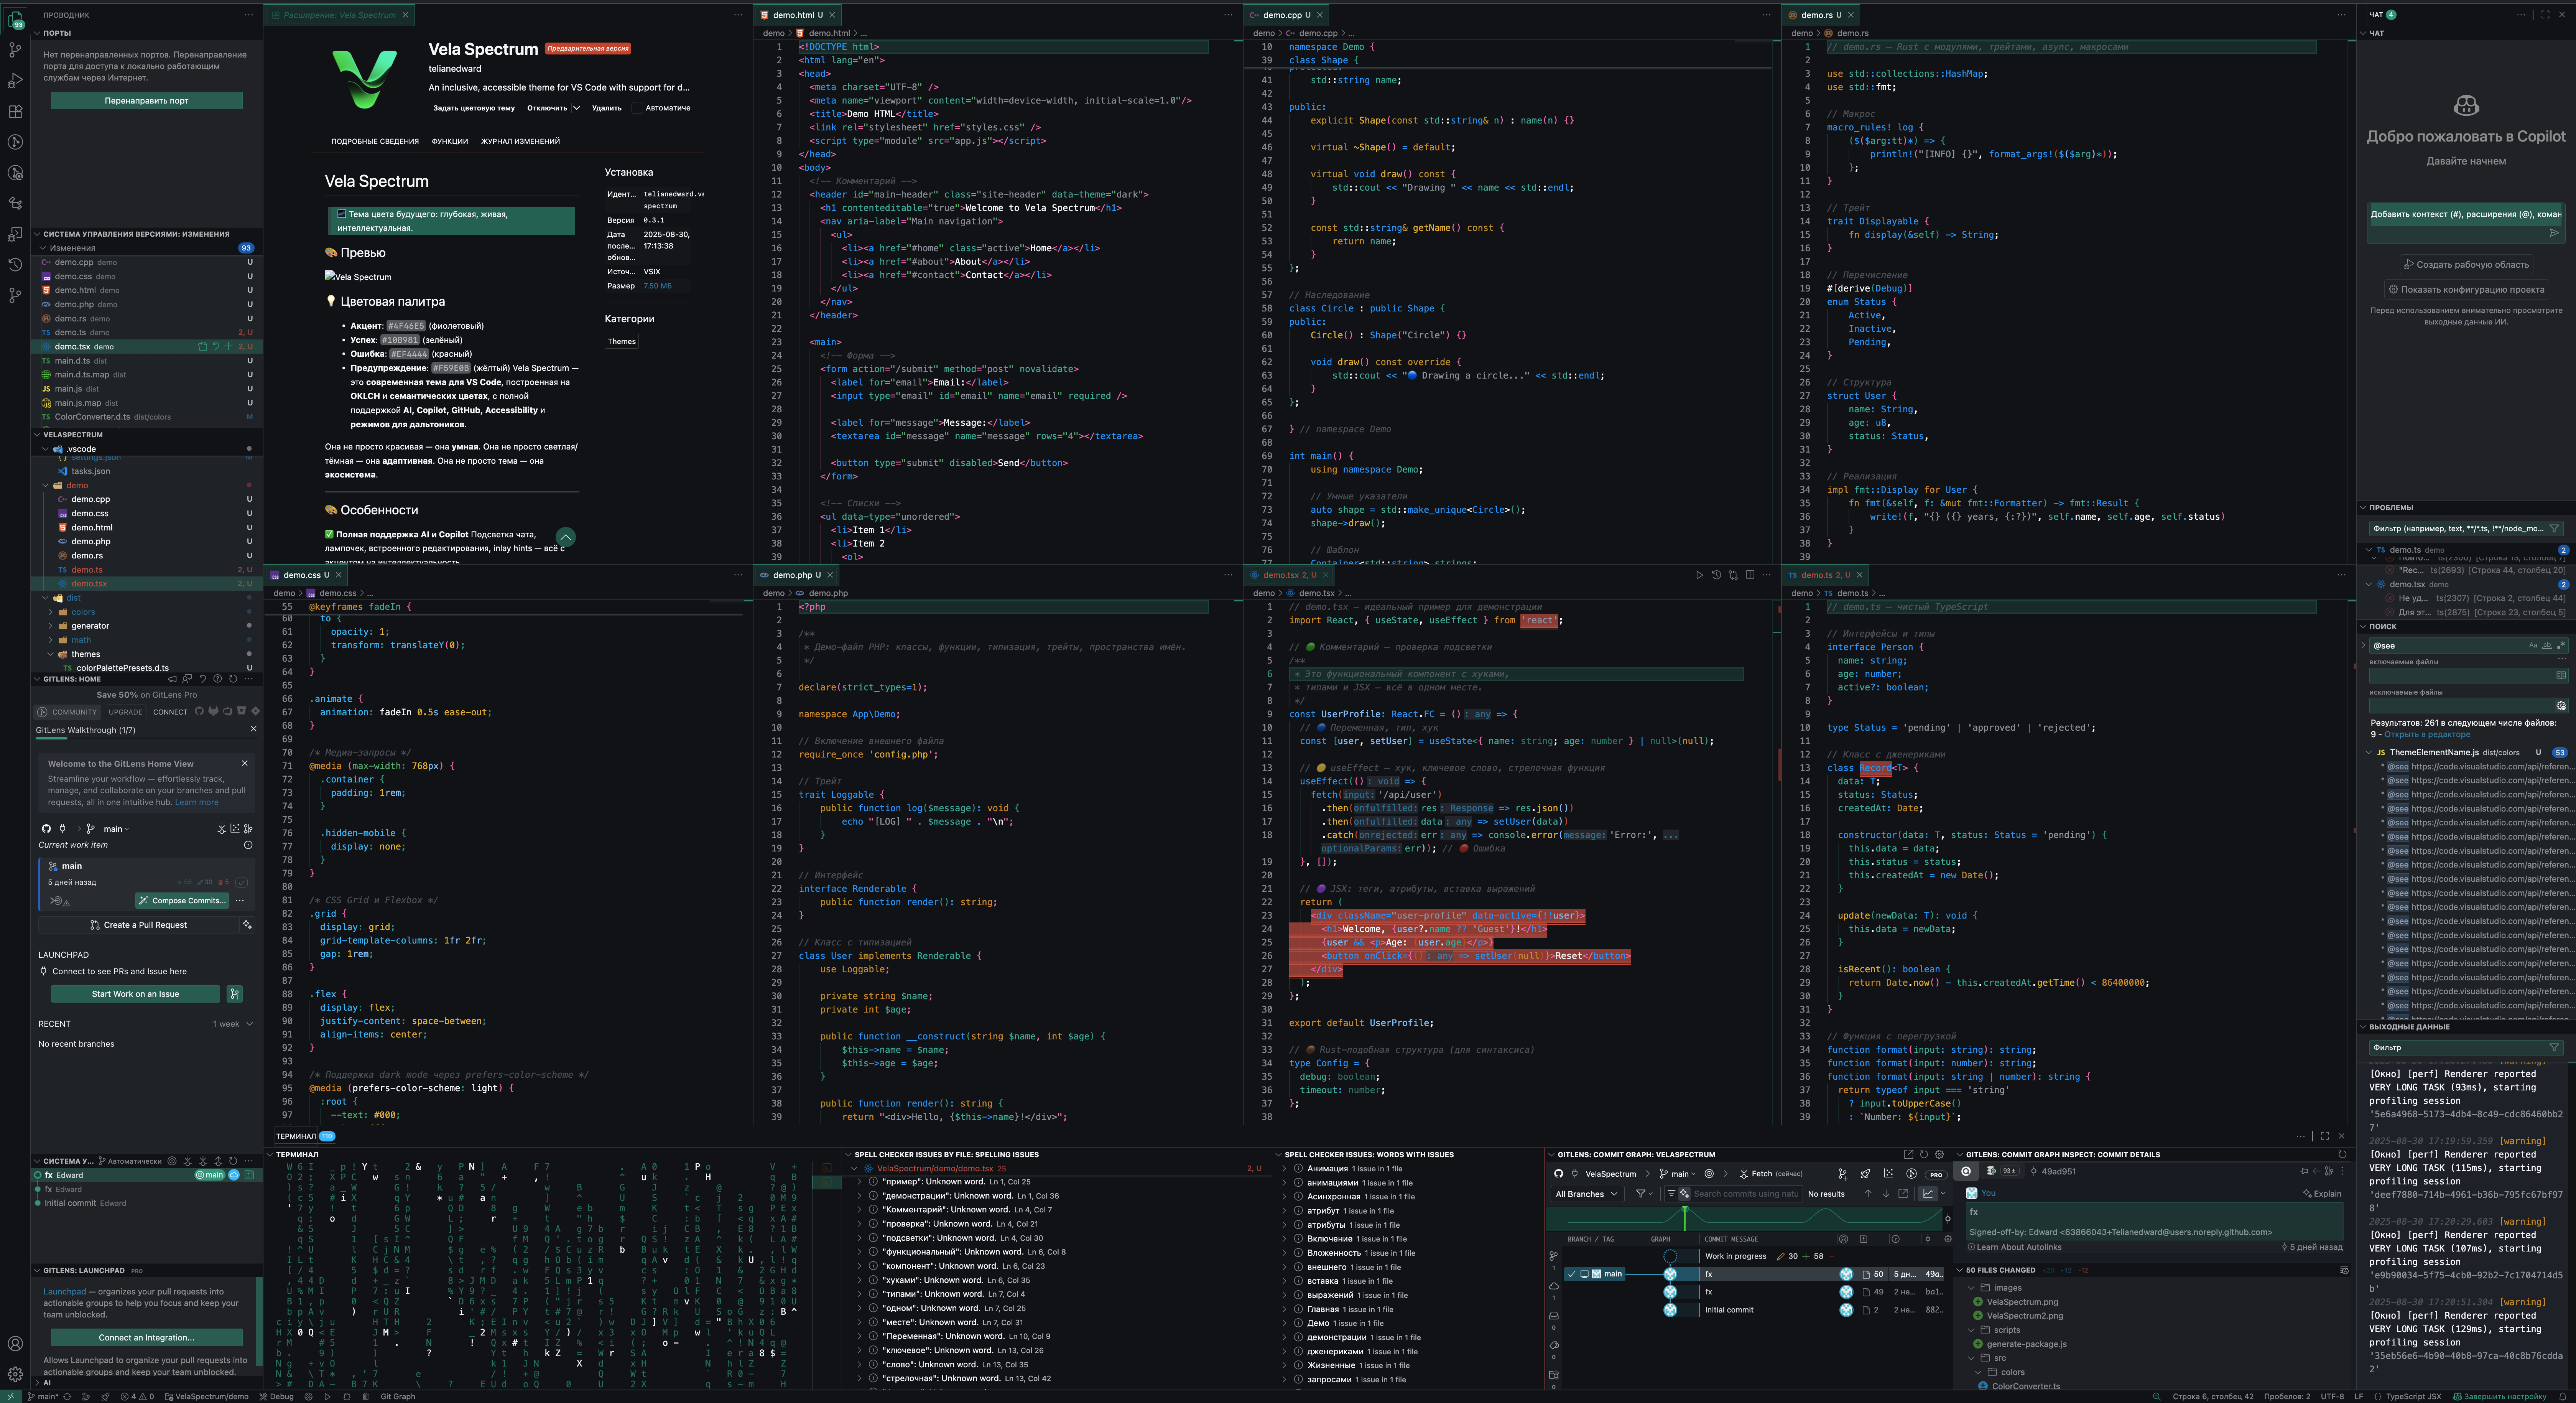The height and width of the screenshot is (1403, 2576).
Task: Toggle match case in the search box
Action: 2533,646
